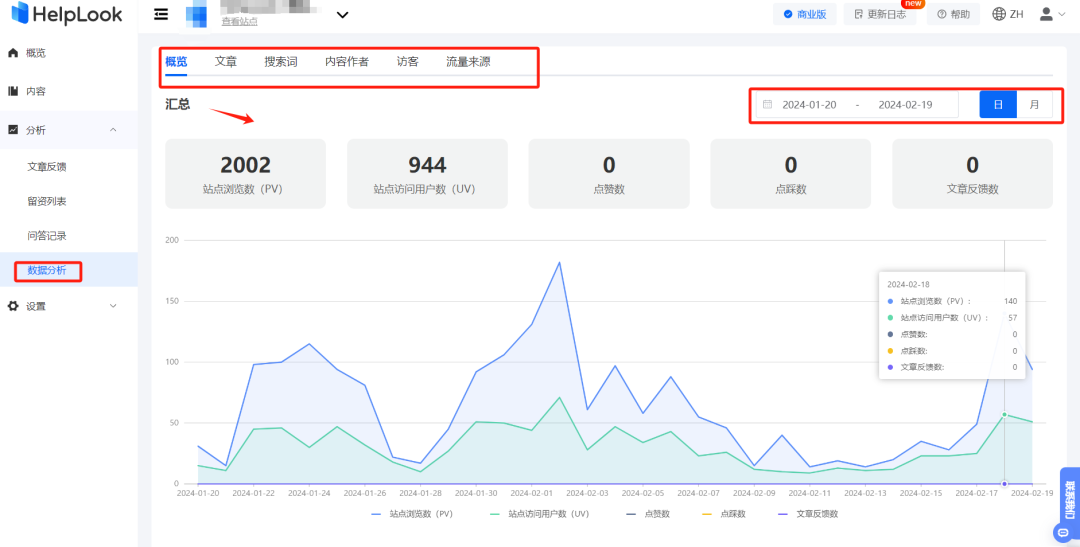
Task: Click the 帮助 button
Action: [953, 14]
